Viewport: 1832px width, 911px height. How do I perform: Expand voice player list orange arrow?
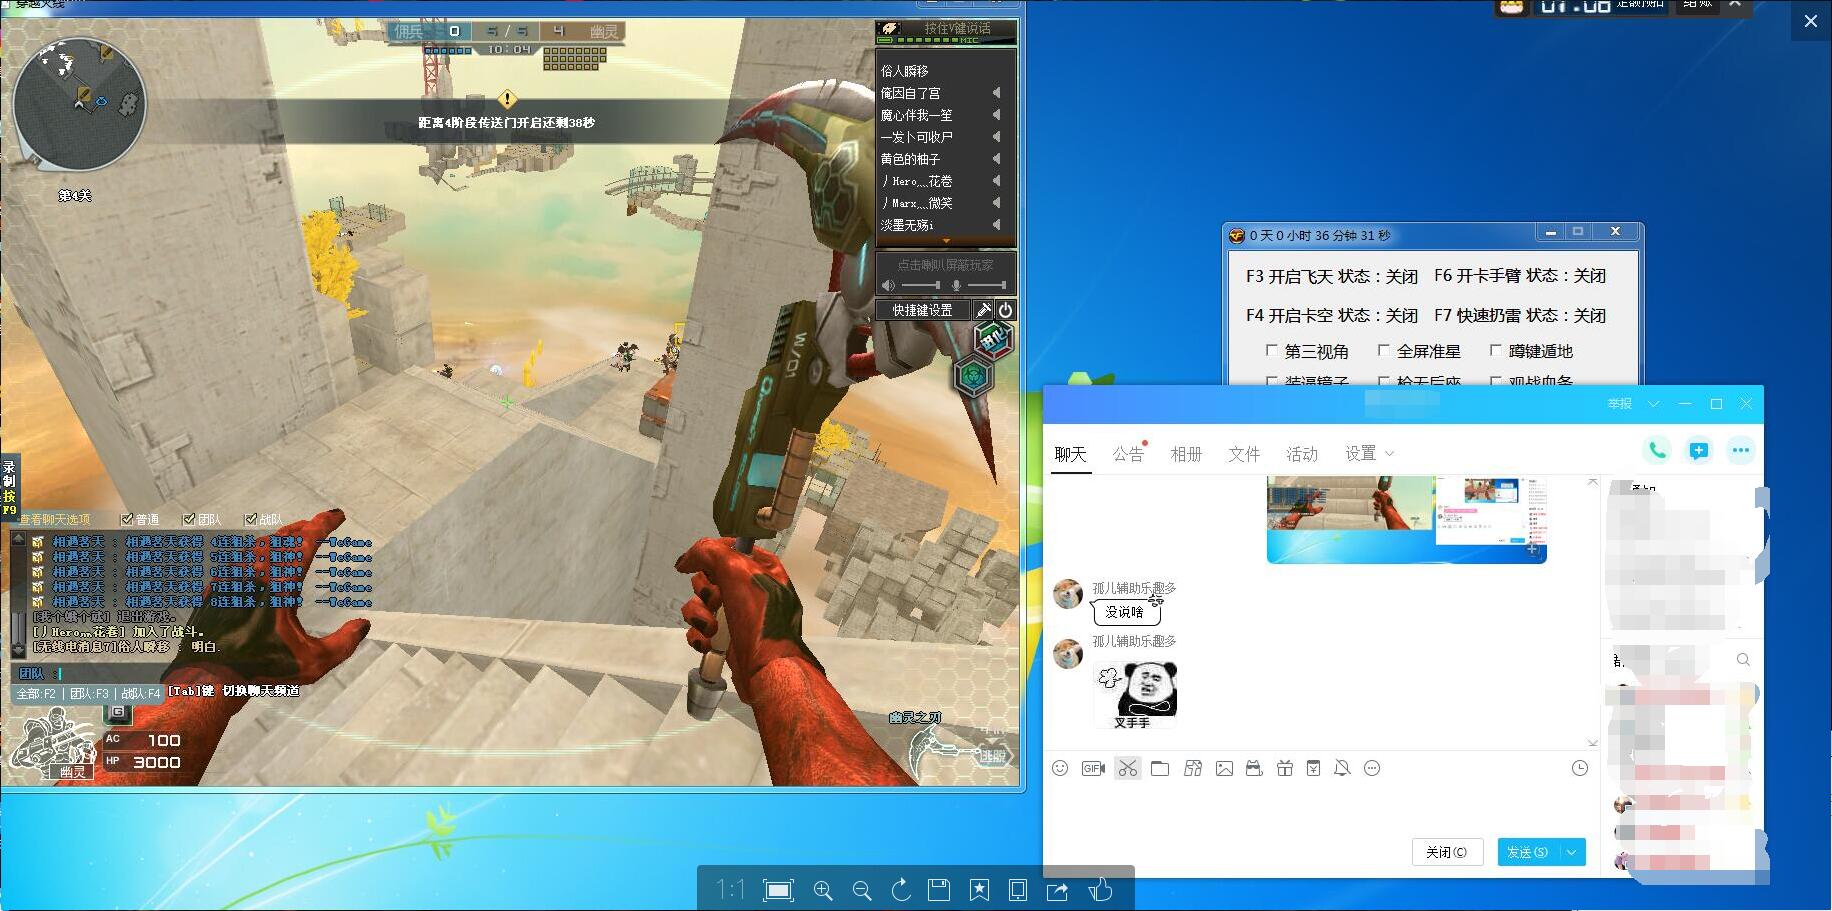(x=946, y=241)
